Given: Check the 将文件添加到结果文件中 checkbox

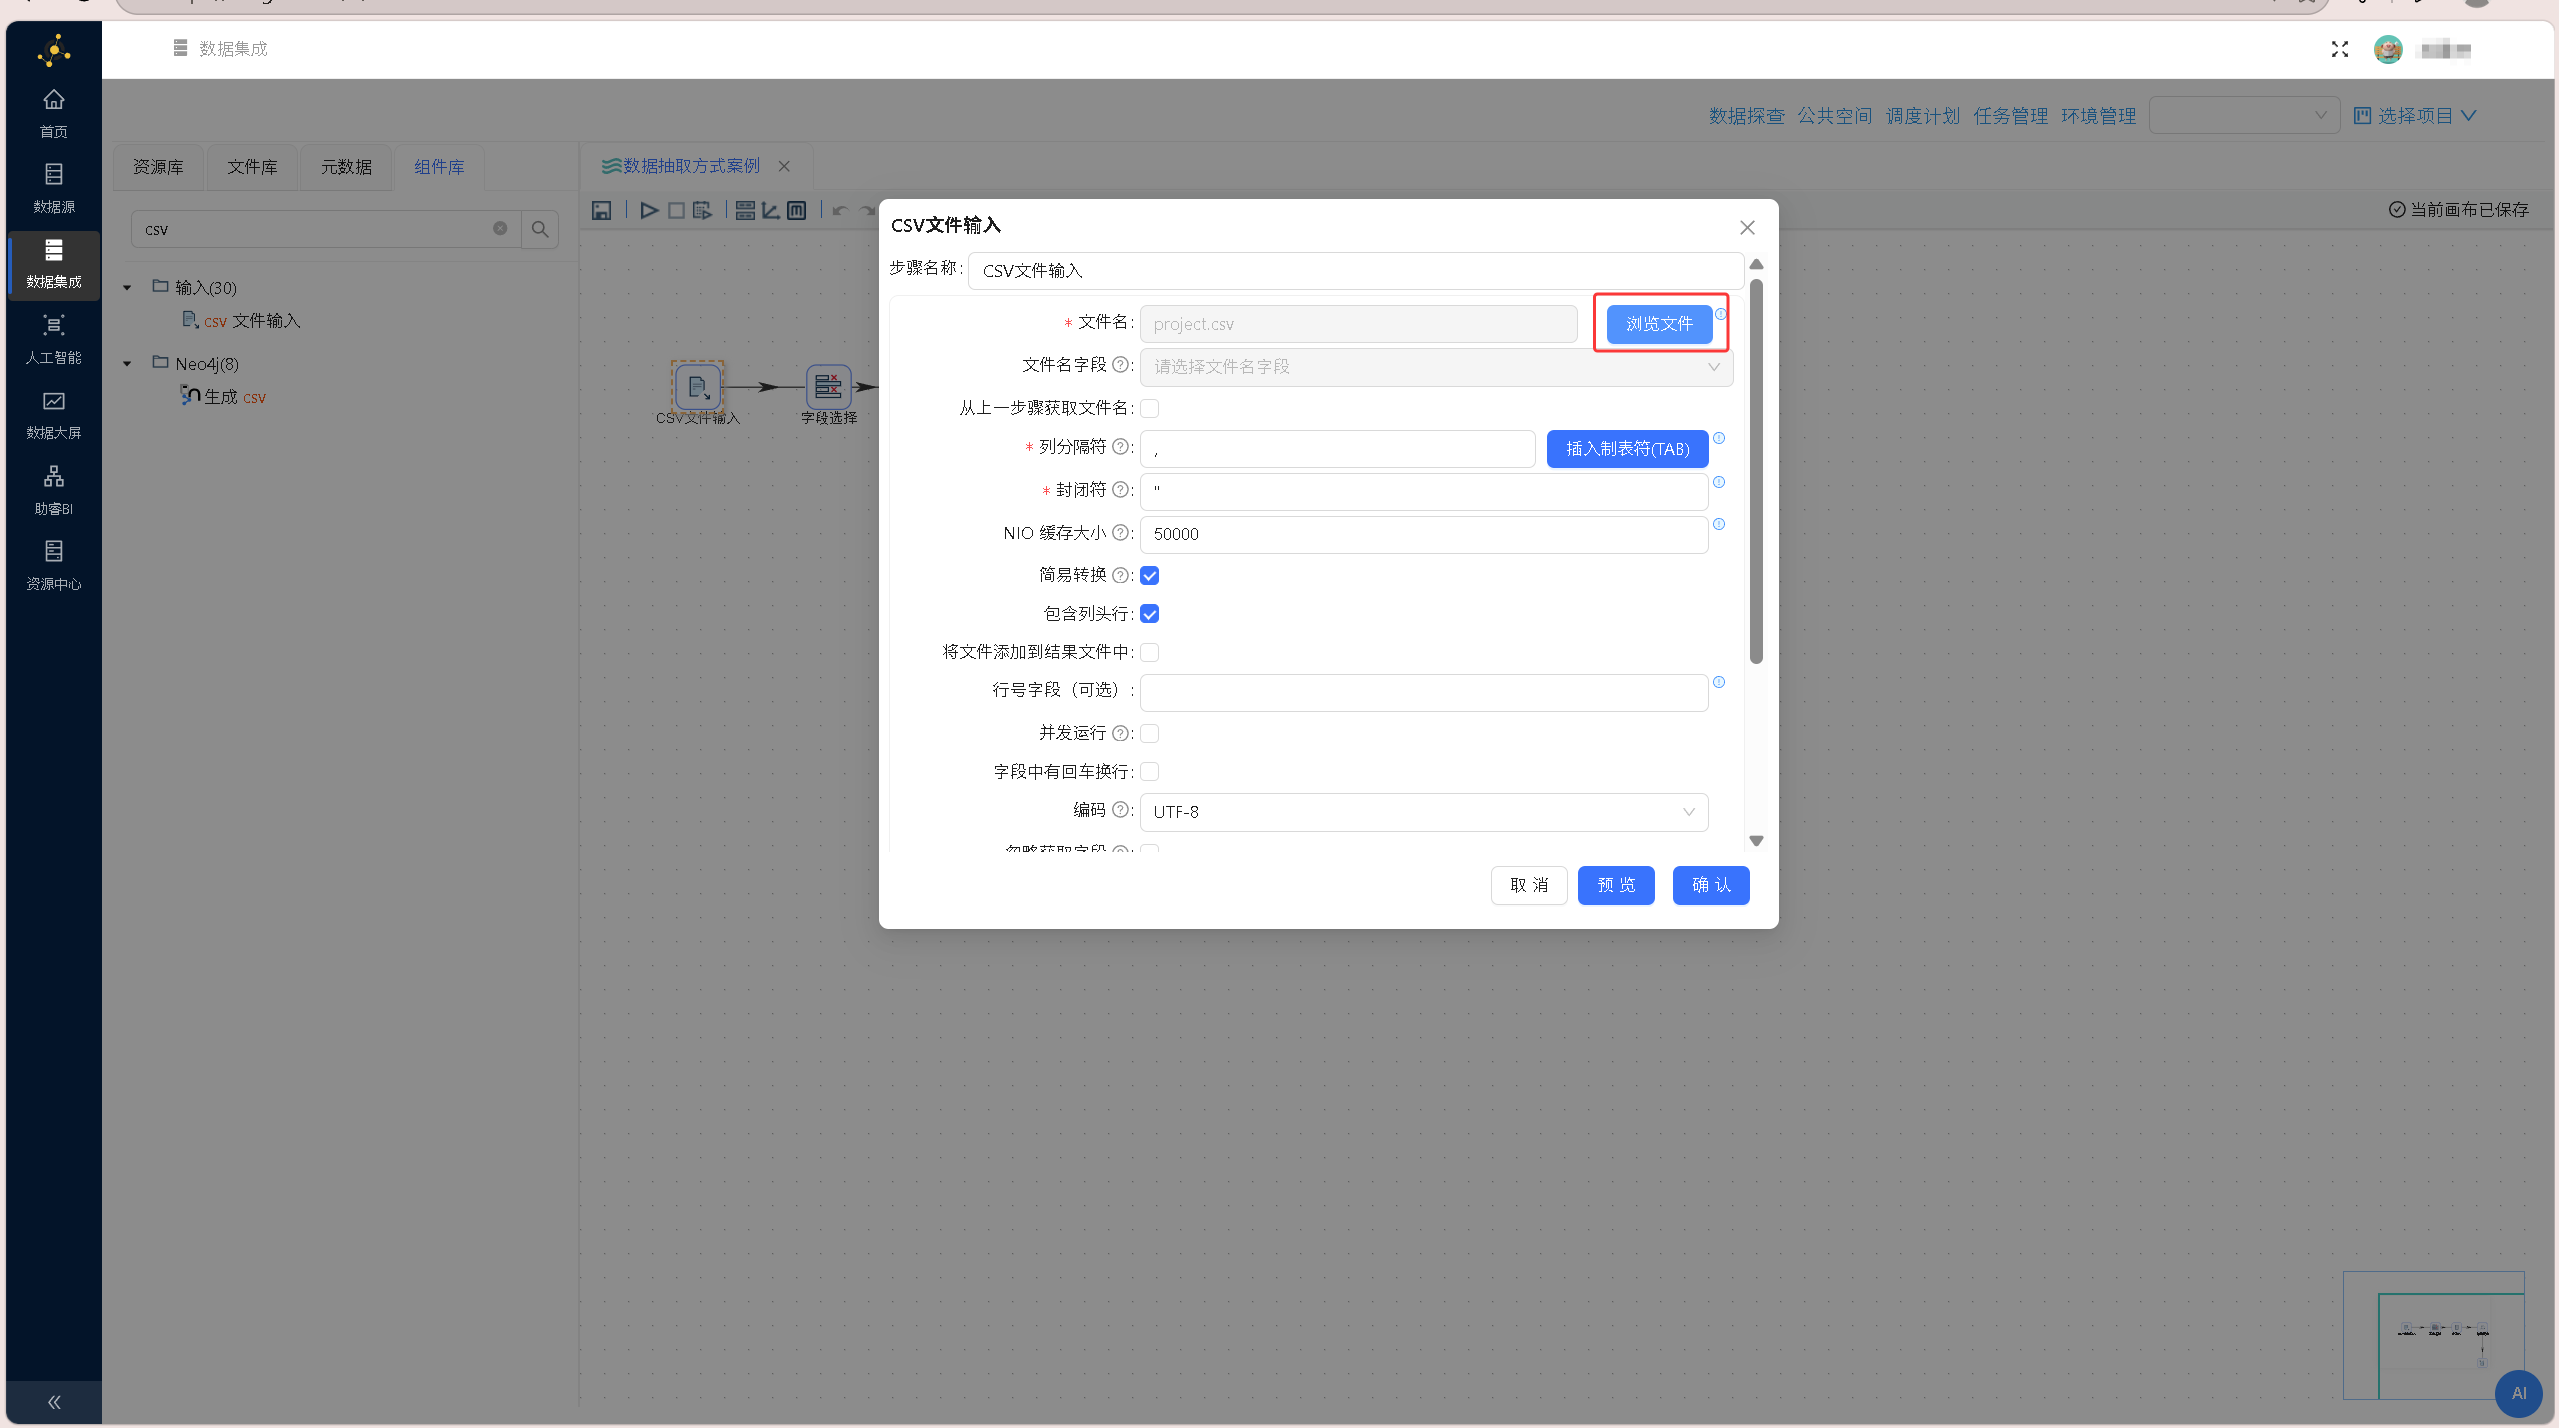Looking at the screenshot, I should [1150, 652].
